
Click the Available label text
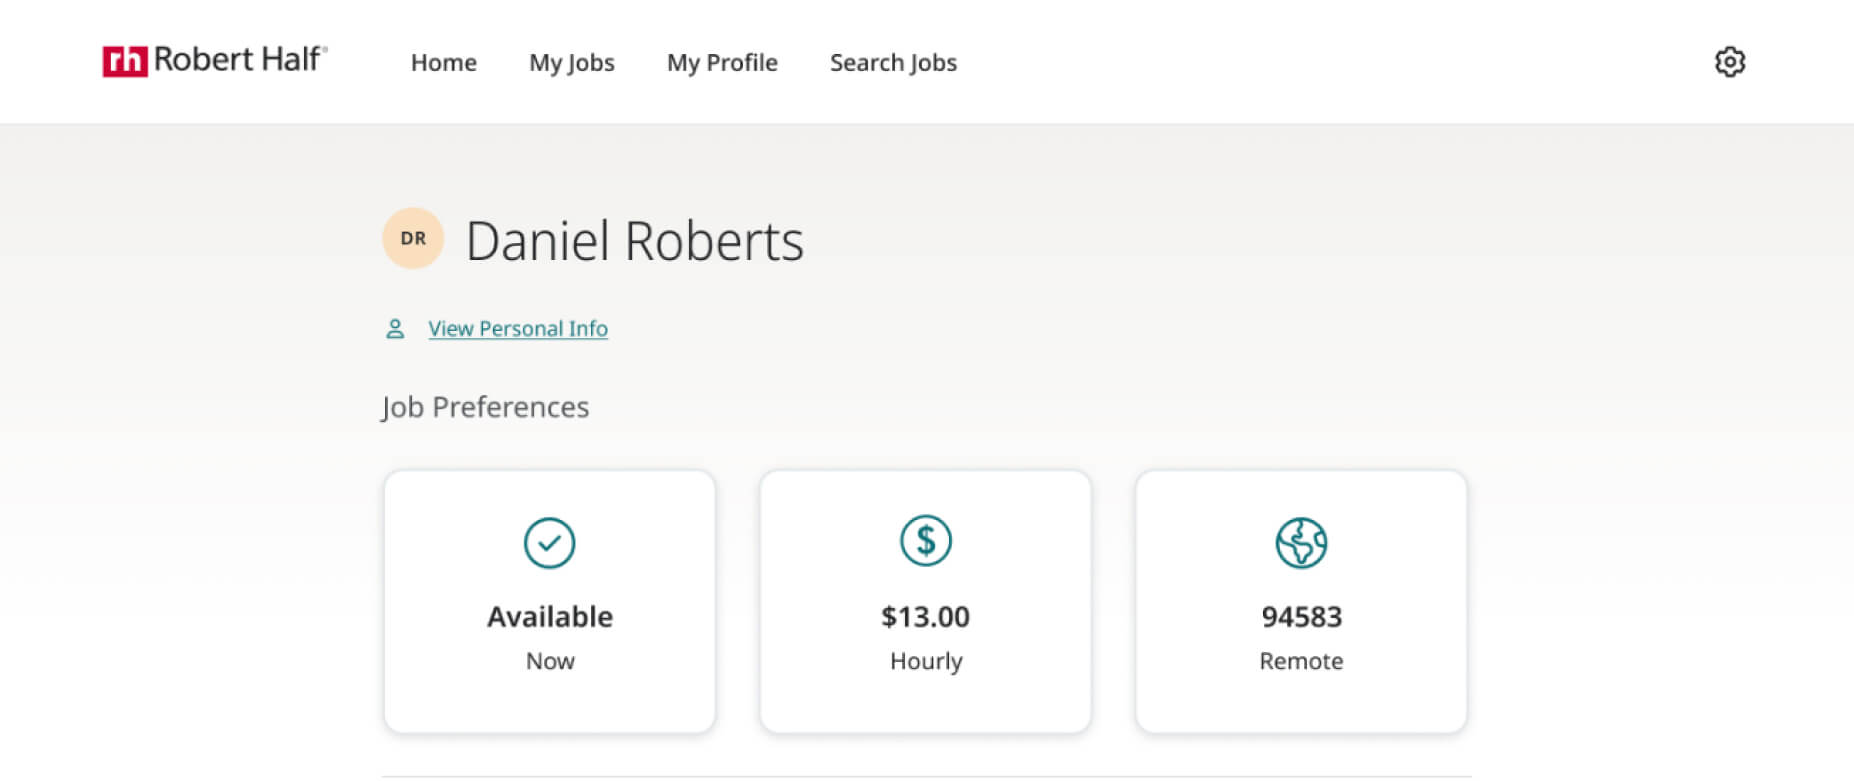click(x=550, y=617)
